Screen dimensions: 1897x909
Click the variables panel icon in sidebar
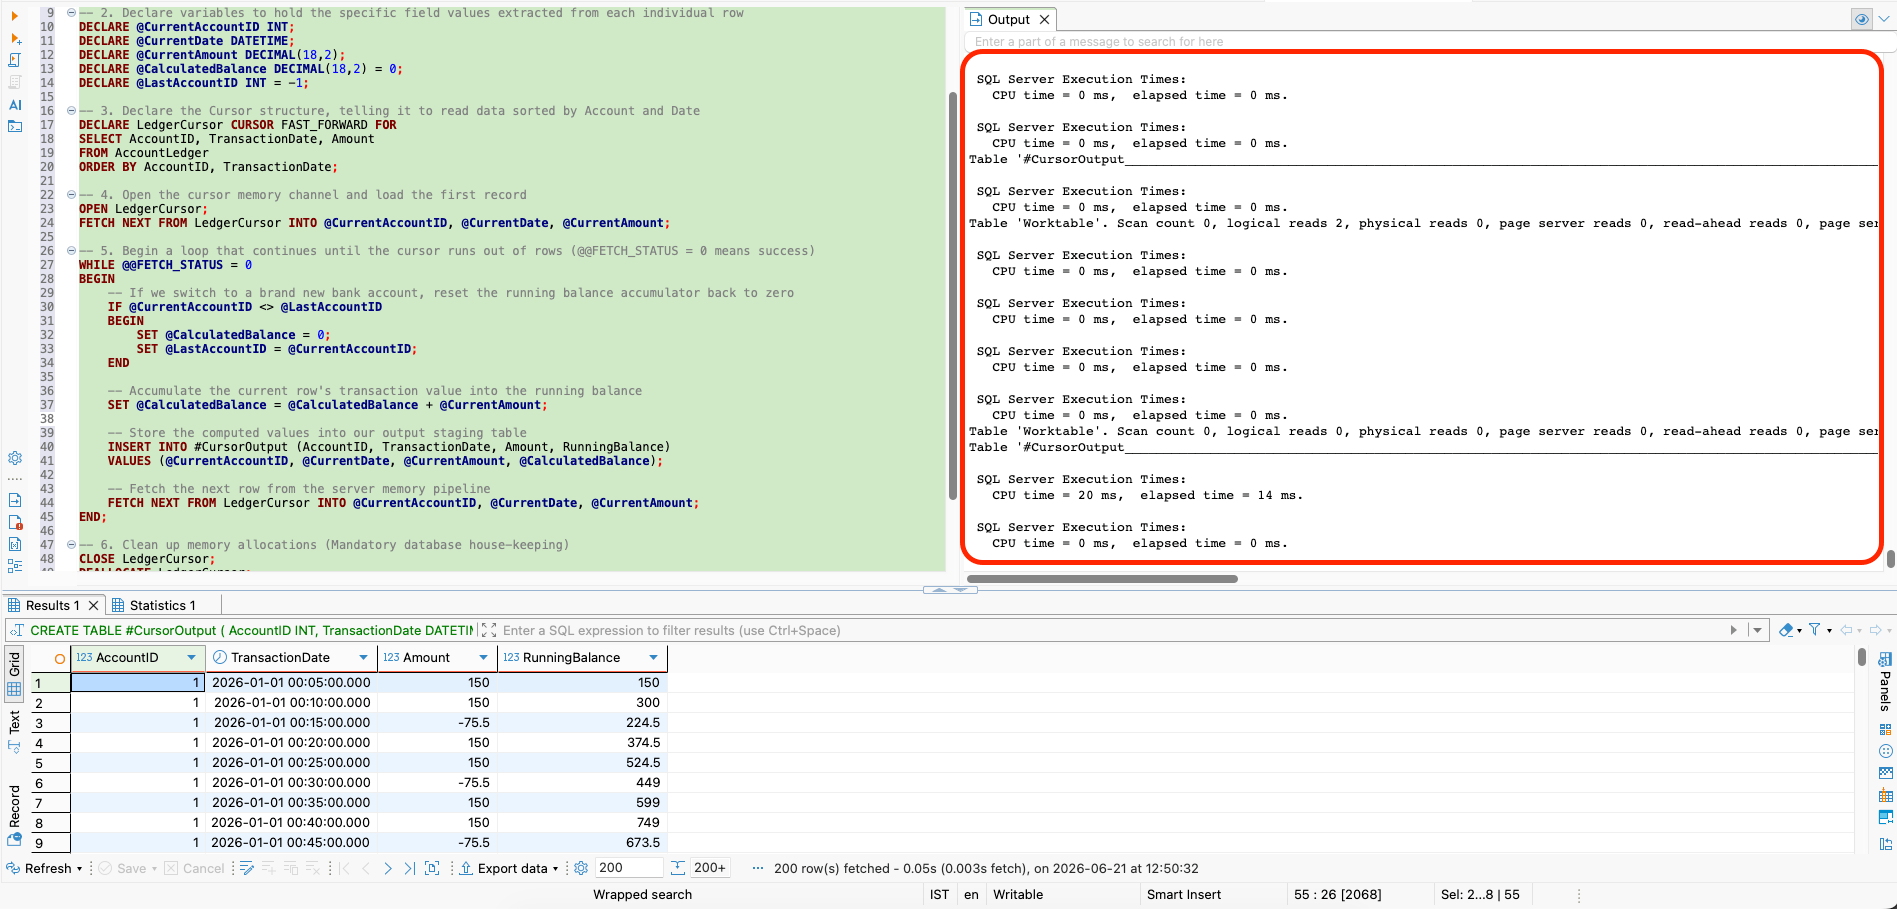click(15, 544)
